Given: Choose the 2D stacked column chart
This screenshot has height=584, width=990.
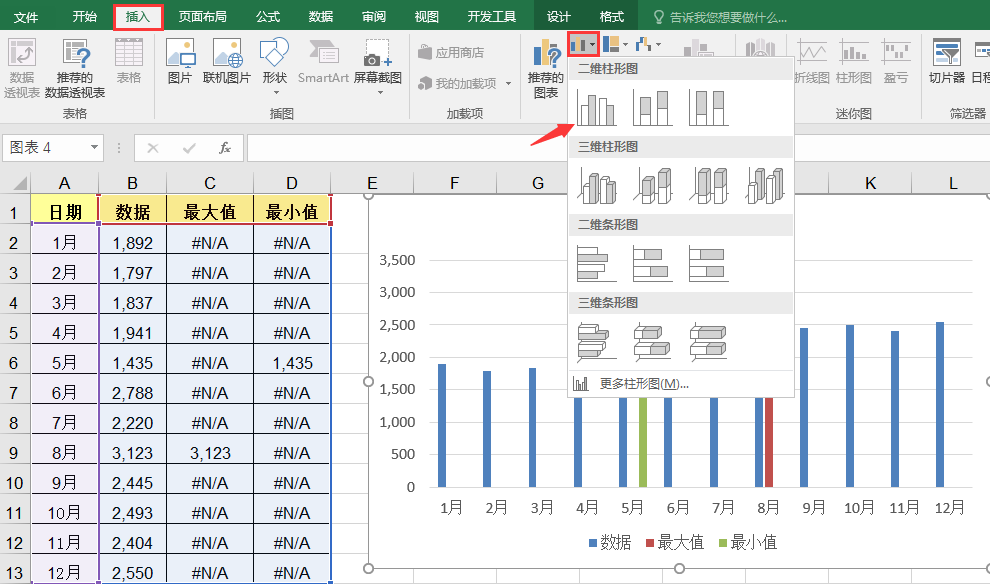Looking at the screenshot, I should (652, 108).
